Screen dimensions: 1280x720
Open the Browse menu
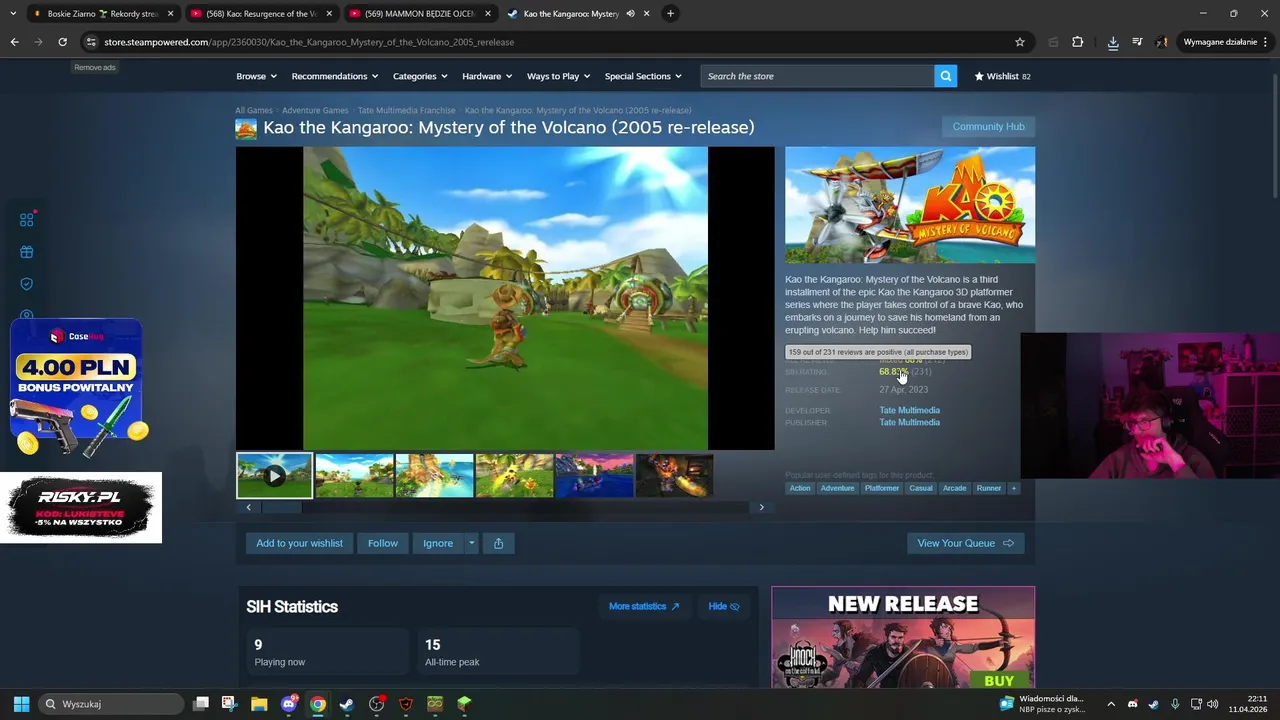(x=256, y=76)
